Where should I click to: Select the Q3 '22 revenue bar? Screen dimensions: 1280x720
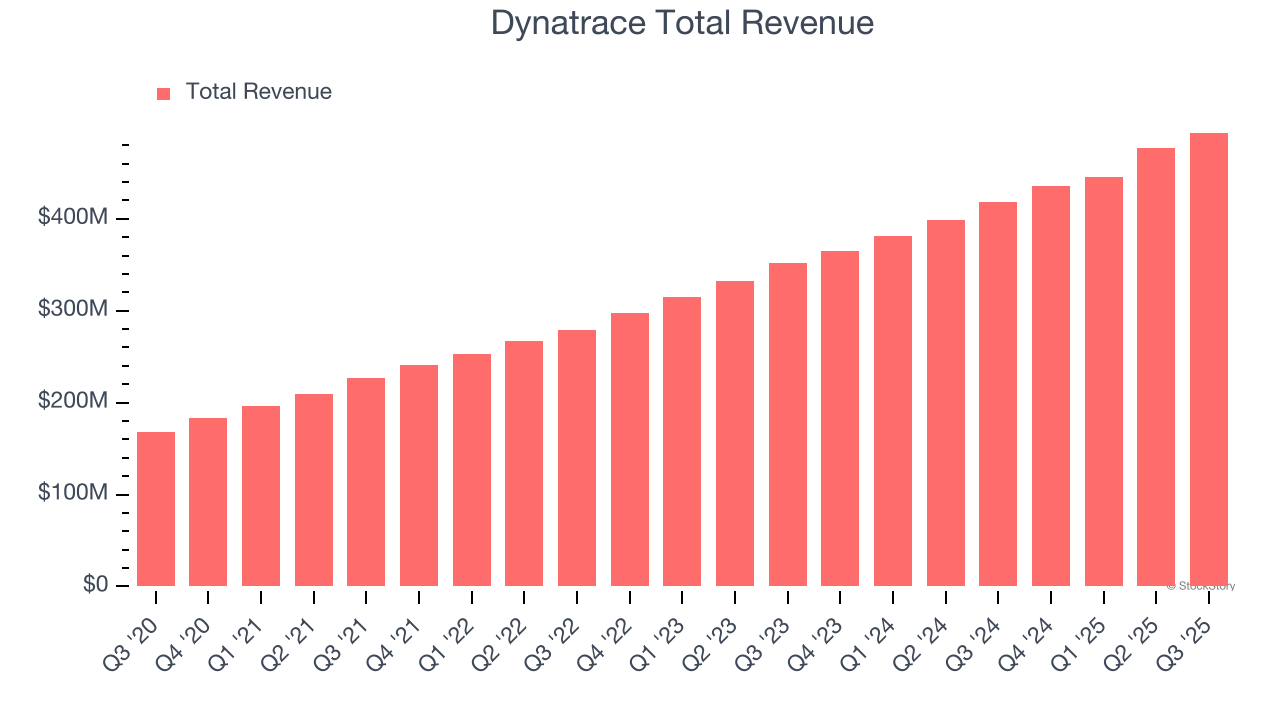click(x=578, y=455)
